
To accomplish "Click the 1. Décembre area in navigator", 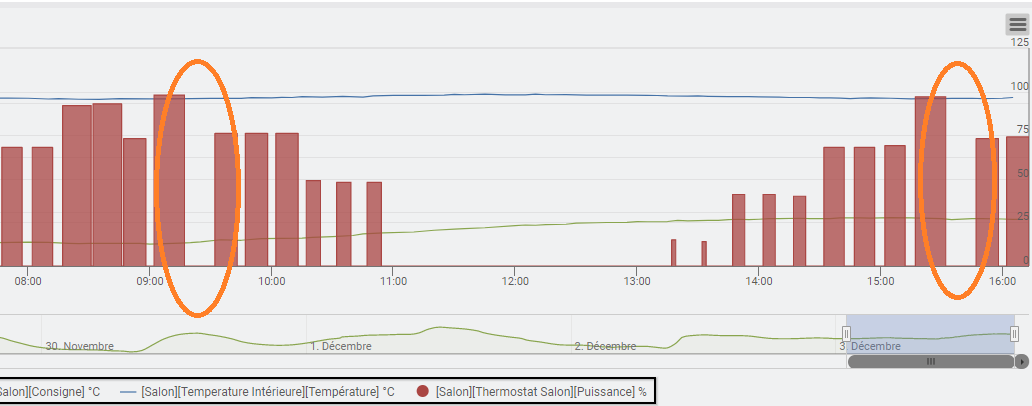I will [x=341, y=346].
